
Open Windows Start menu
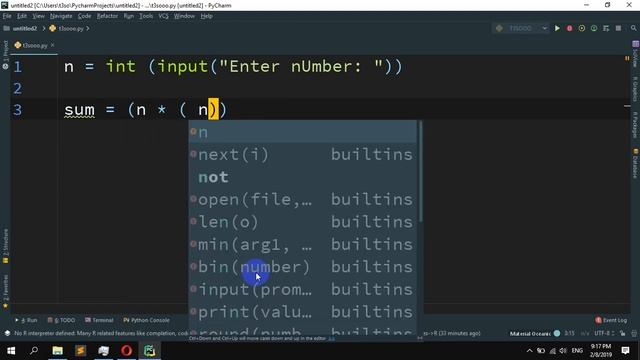coord(11,351)
